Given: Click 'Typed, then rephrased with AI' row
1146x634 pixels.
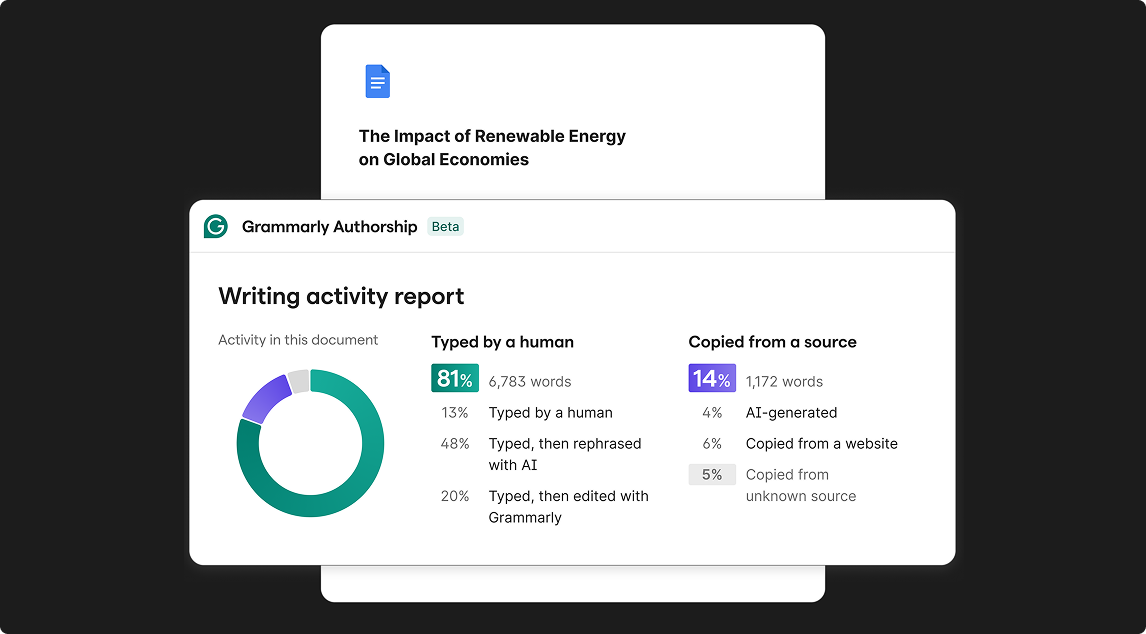Looking at the screenshot, I should [x=541, y=454].
